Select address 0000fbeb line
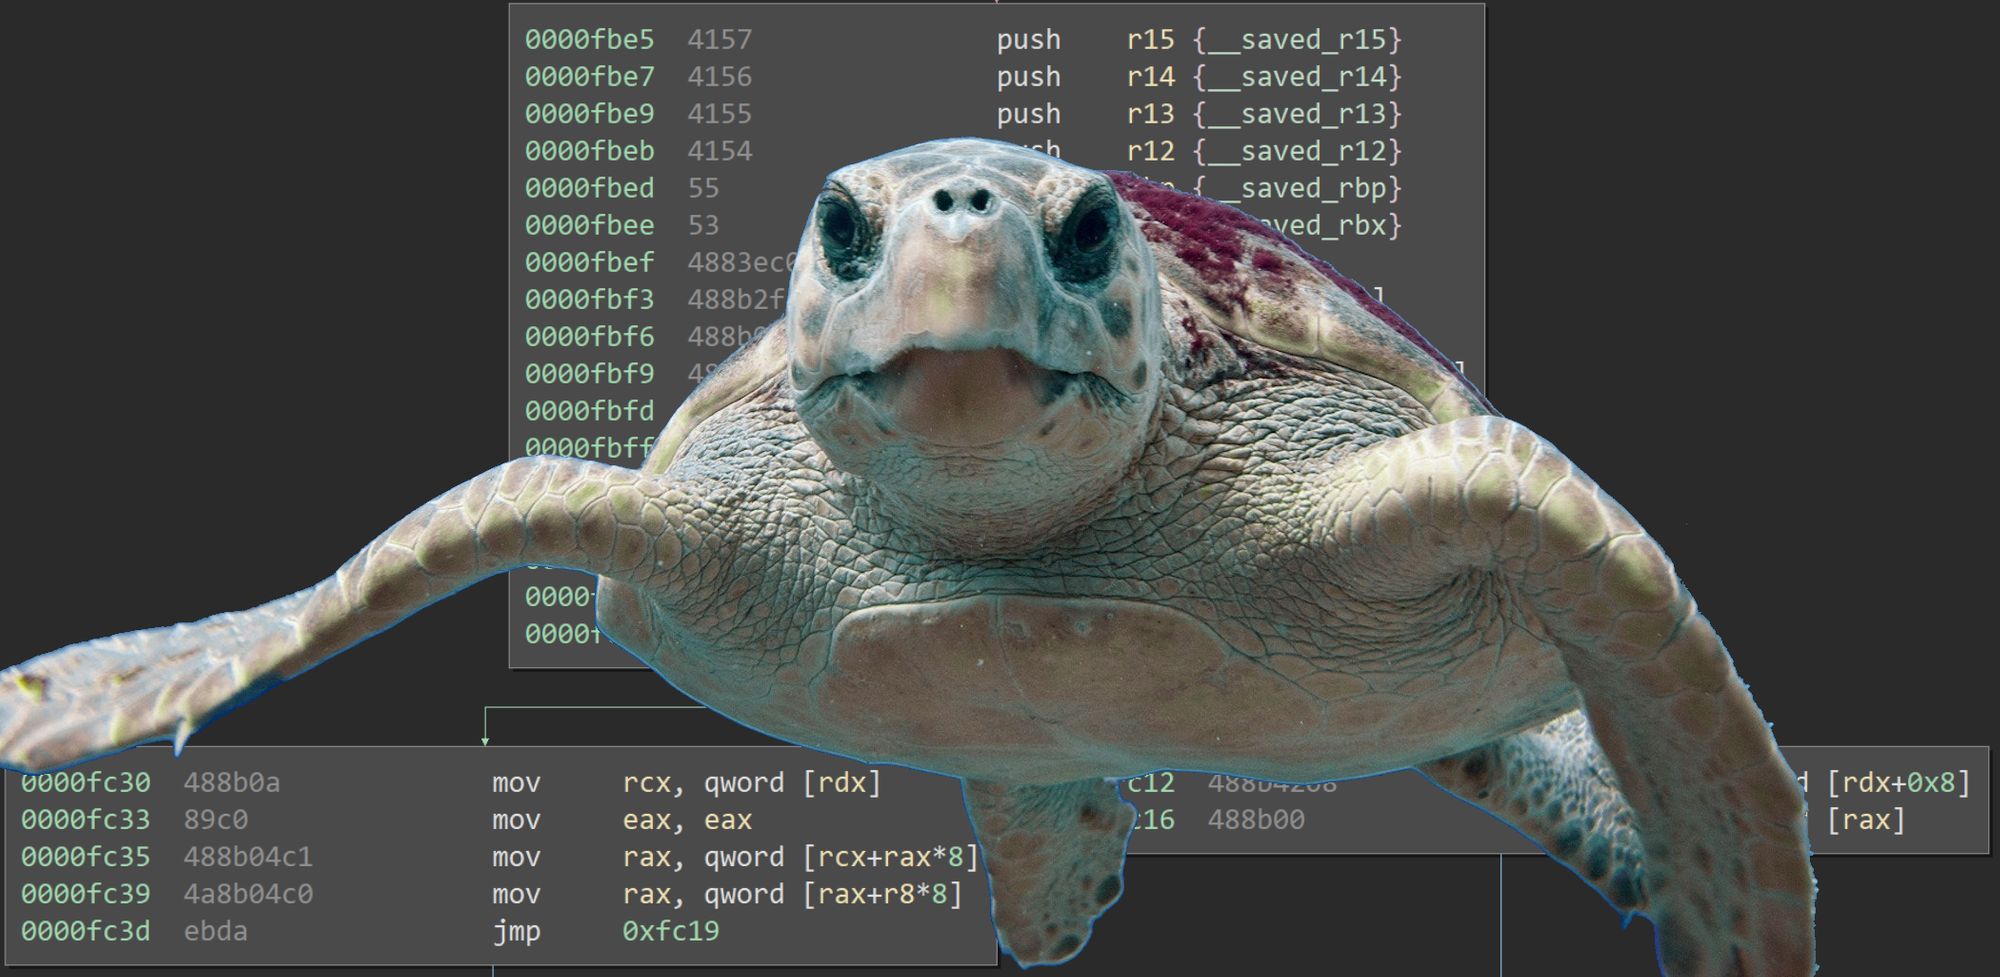 pos(589,151)
